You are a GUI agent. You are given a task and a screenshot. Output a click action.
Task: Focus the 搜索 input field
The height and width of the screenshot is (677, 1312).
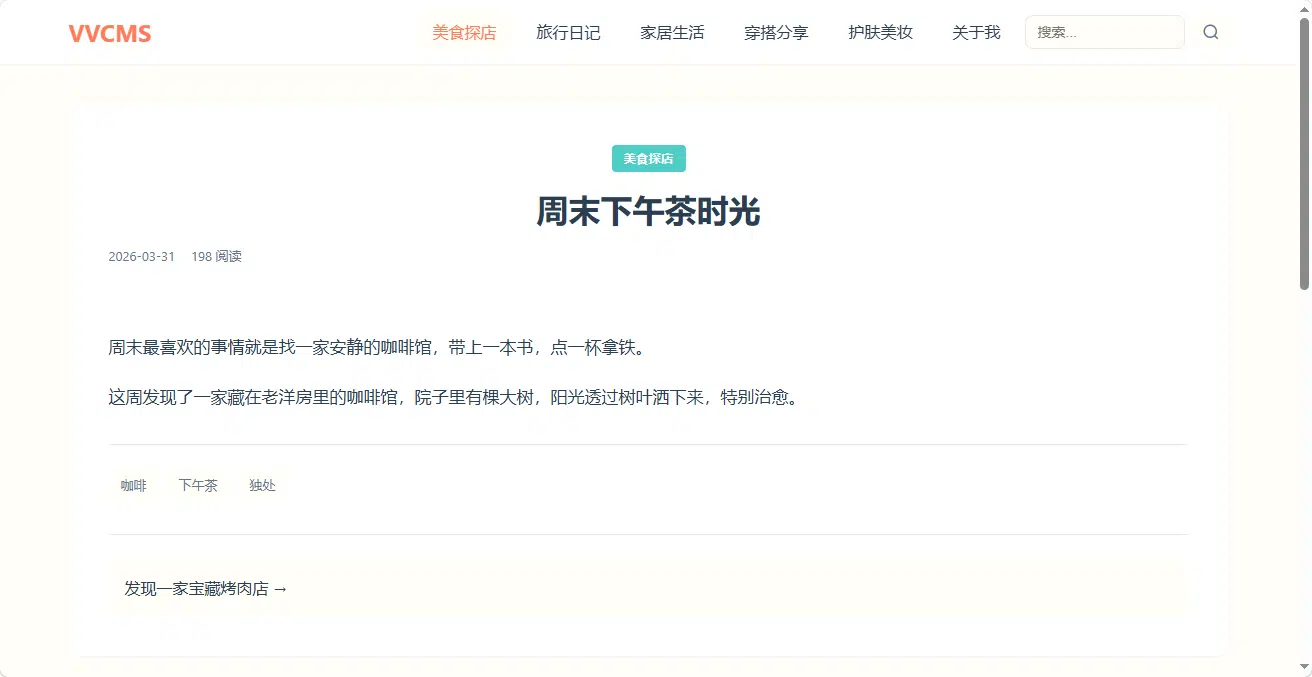click(x=1105, y=32)
